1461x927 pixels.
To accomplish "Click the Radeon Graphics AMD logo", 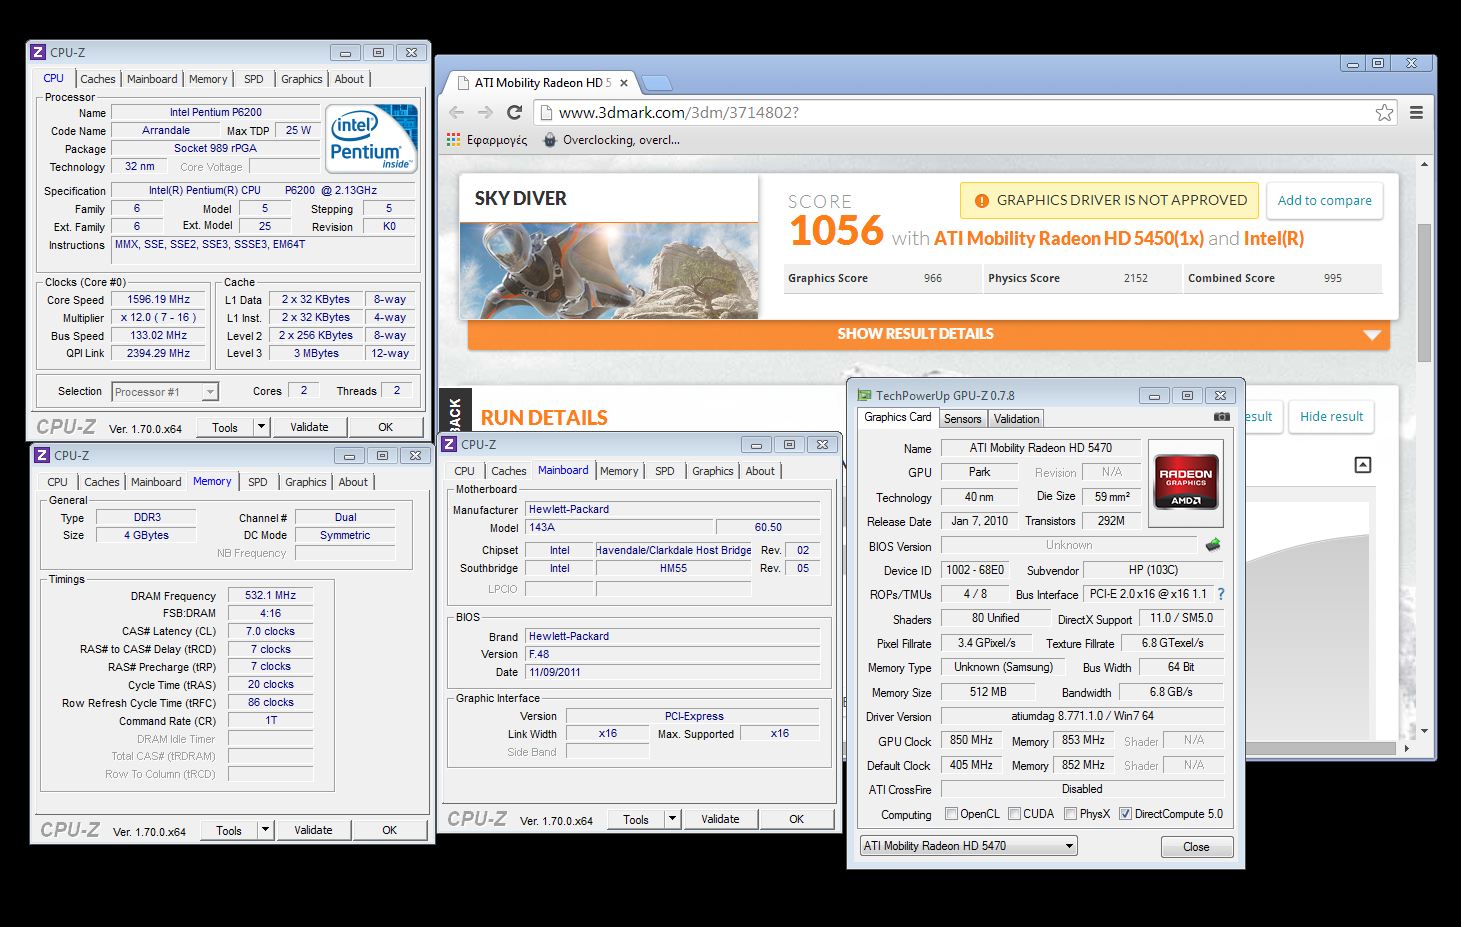I will [1185, 483].
